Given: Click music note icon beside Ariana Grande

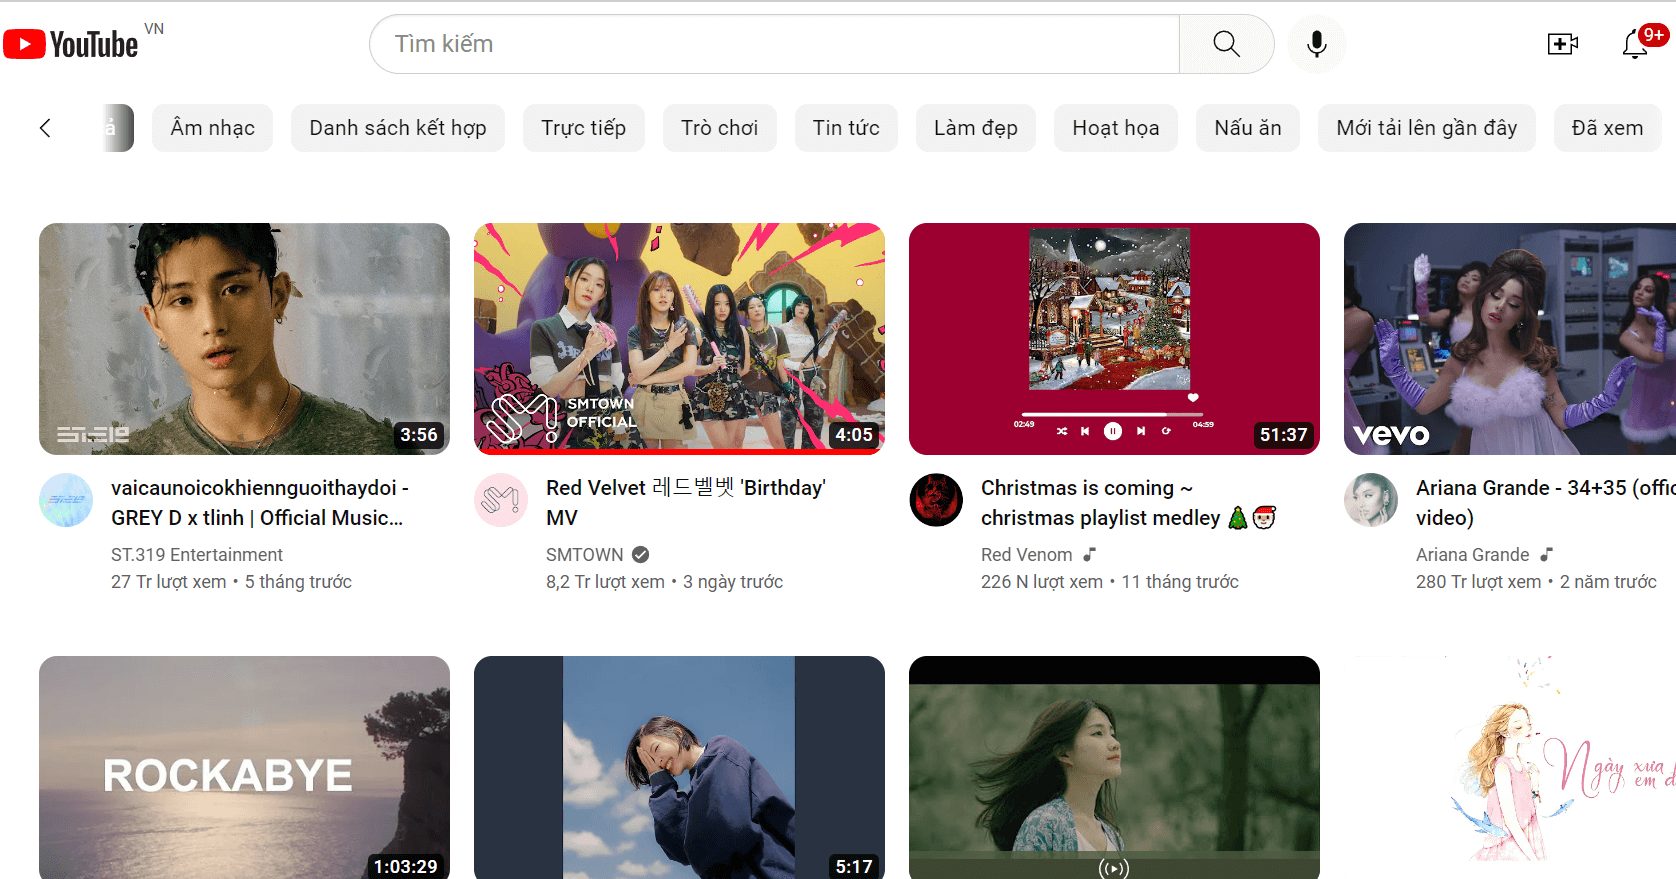Looking at the screenshot, I should tap(1547, 554).
